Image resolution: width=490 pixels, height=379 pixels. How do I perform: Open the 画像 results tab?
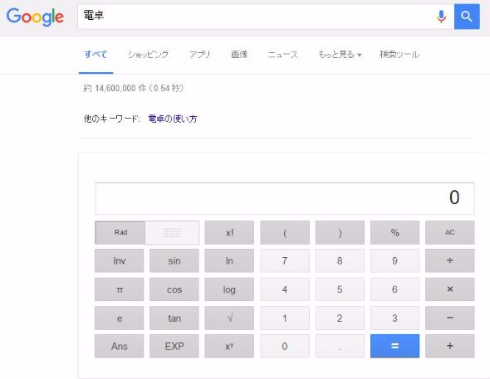[239, 54]
